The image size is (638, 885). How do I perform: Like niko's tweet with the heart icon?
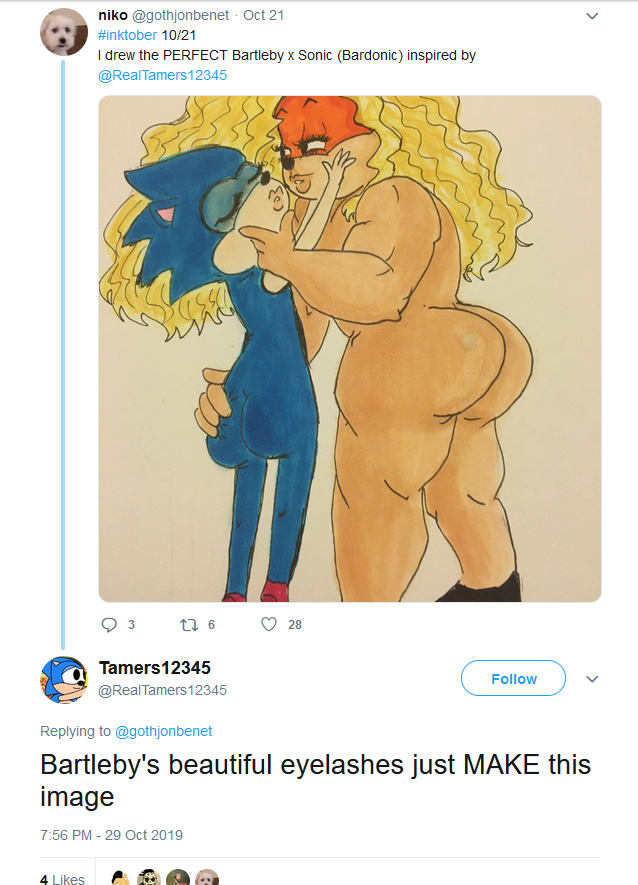268,624
